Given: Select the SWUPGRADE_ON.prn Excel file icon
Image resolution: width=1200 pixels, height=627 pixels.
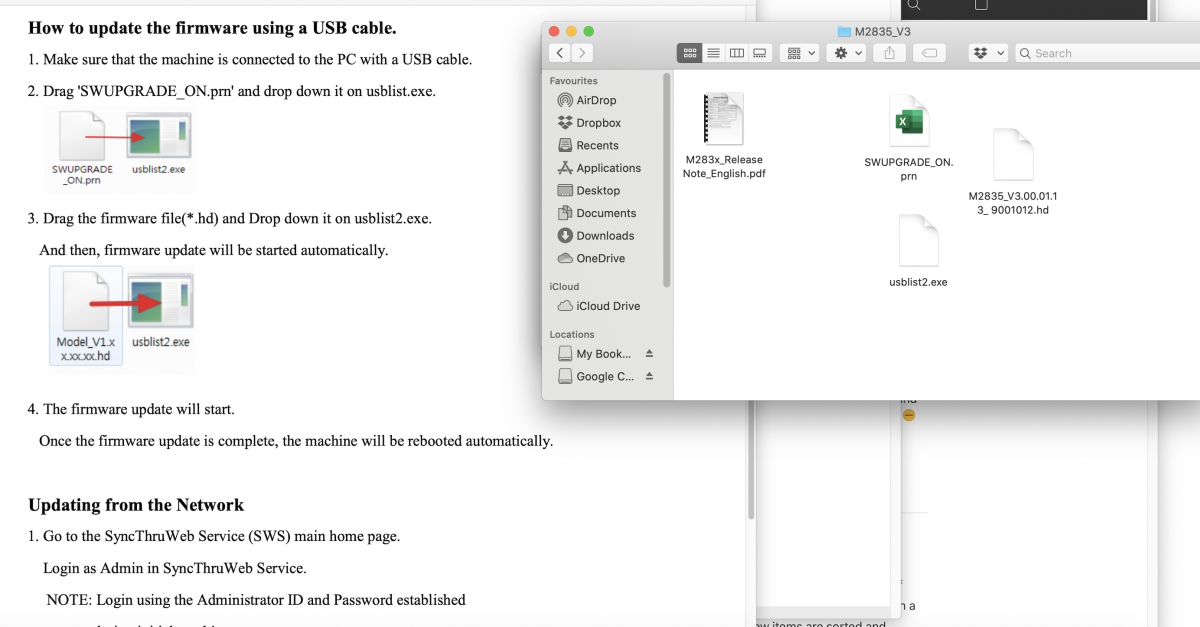Looking at the screenshot, I should coord(909,121).
